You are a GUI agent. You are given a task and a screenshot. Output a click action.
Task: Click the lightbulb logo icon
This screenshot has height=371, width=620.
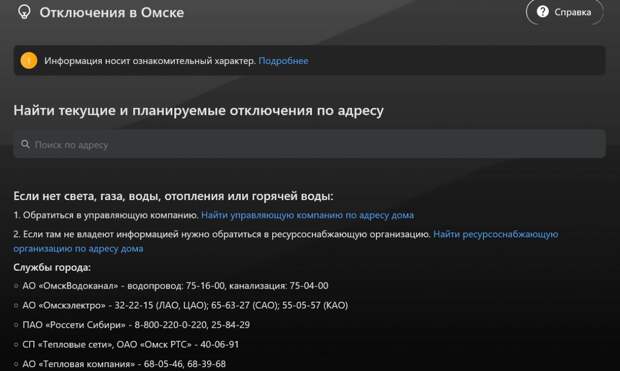(24, 12)
